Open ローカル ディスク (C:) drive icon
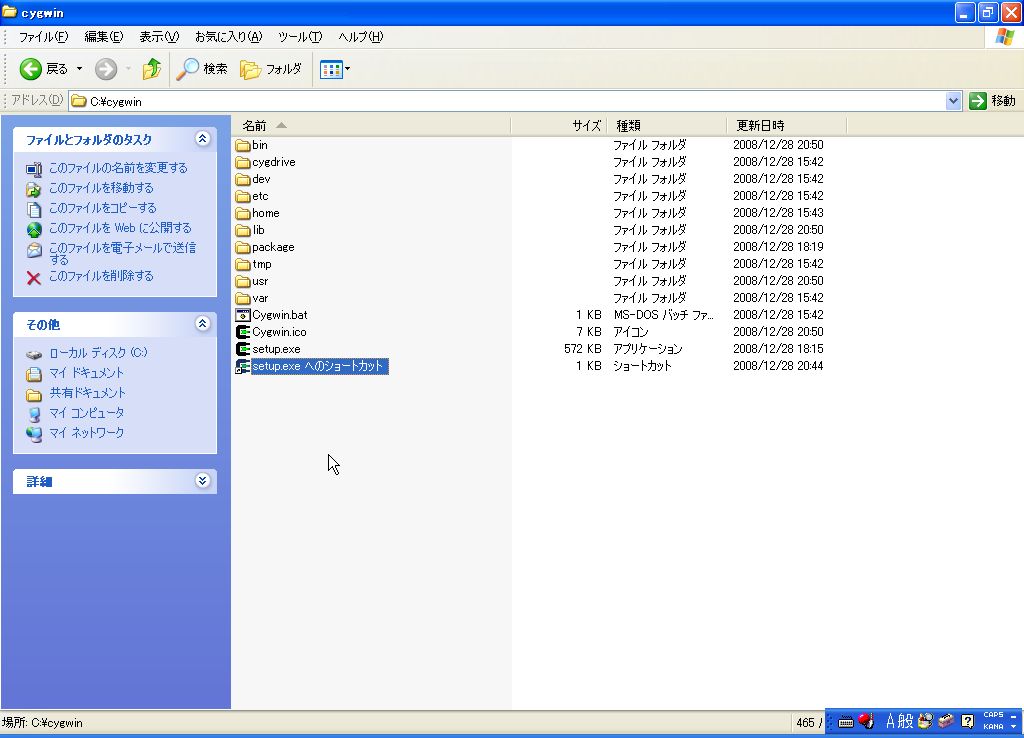 [34, 355]
